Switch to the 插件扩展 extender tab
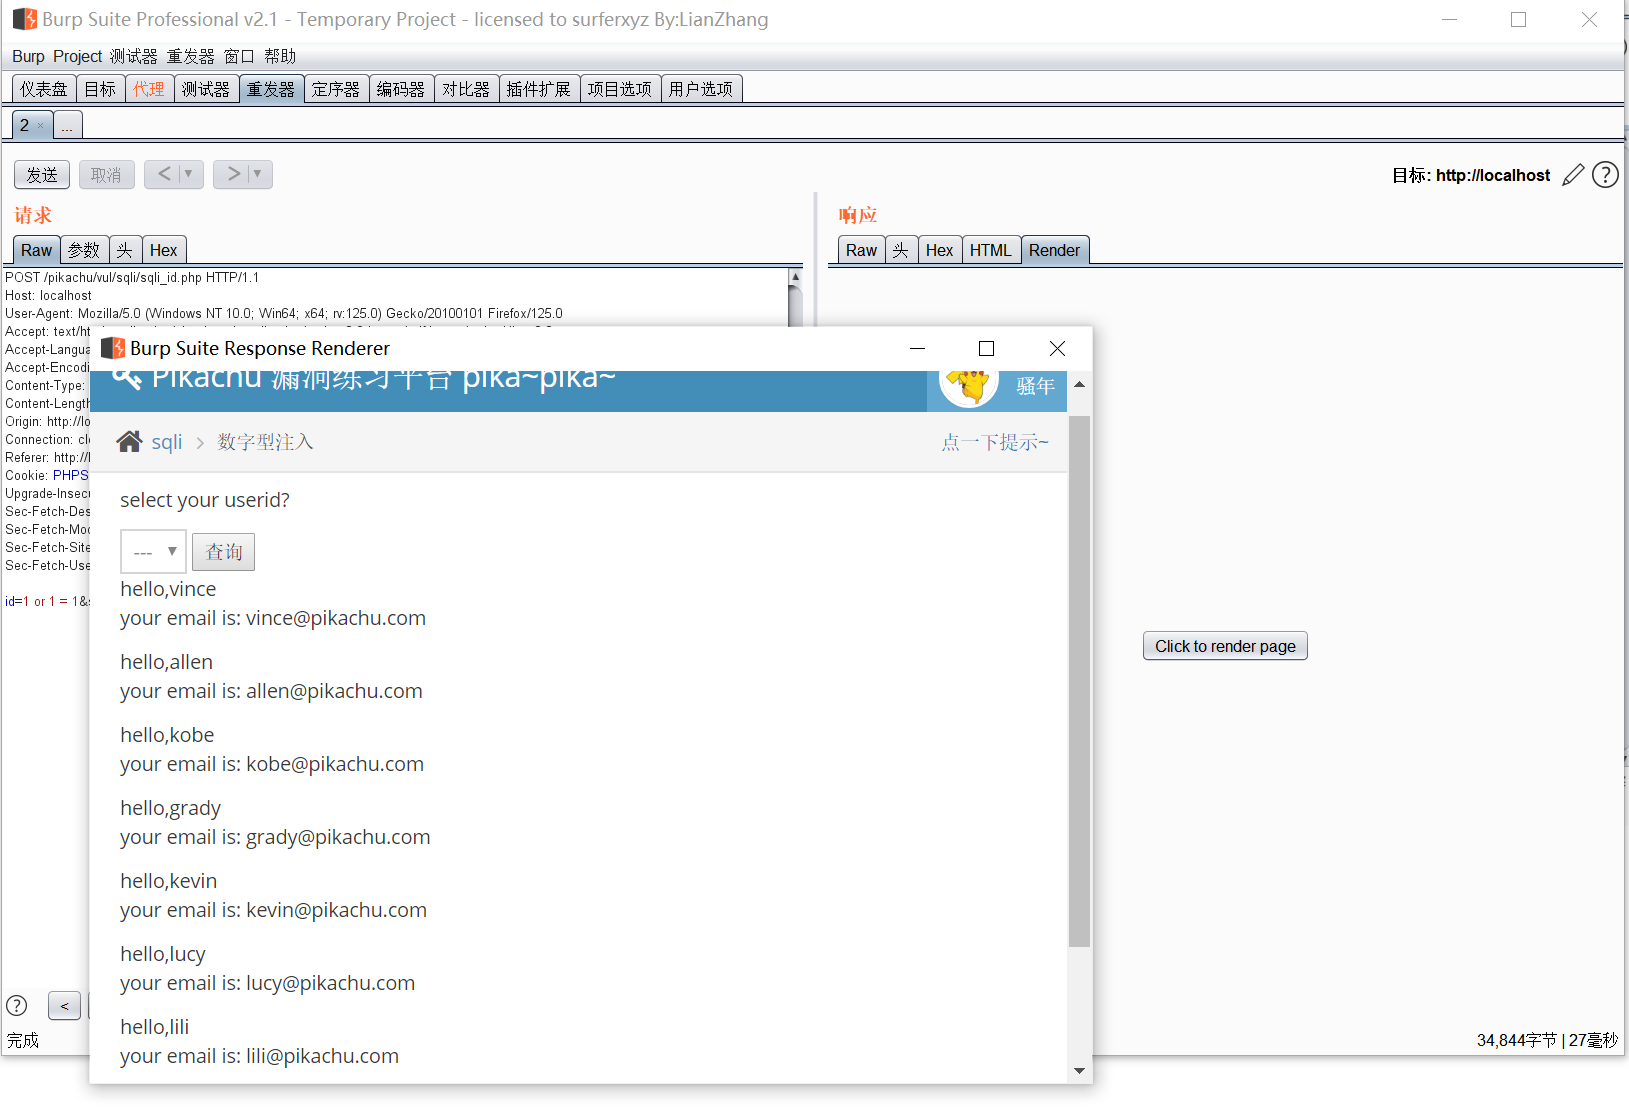The height and width of the screenshot is (1112, 1629). [x=539, y=89]
